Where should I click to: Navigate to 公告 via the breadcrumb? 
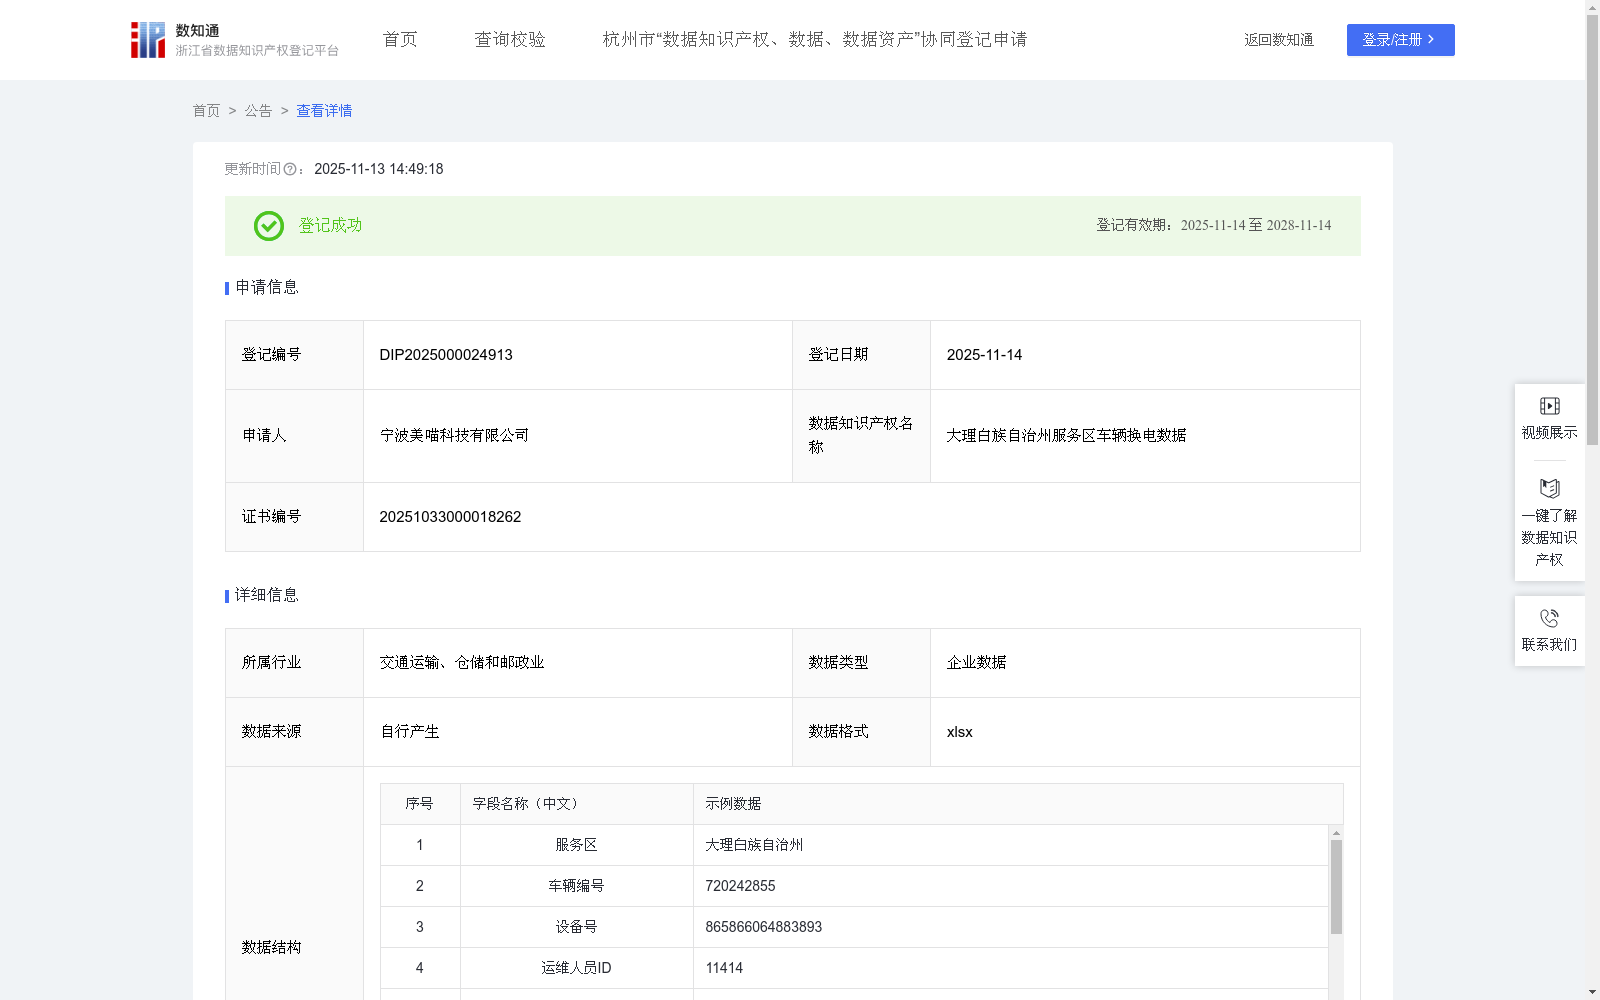tap(258, 111)
